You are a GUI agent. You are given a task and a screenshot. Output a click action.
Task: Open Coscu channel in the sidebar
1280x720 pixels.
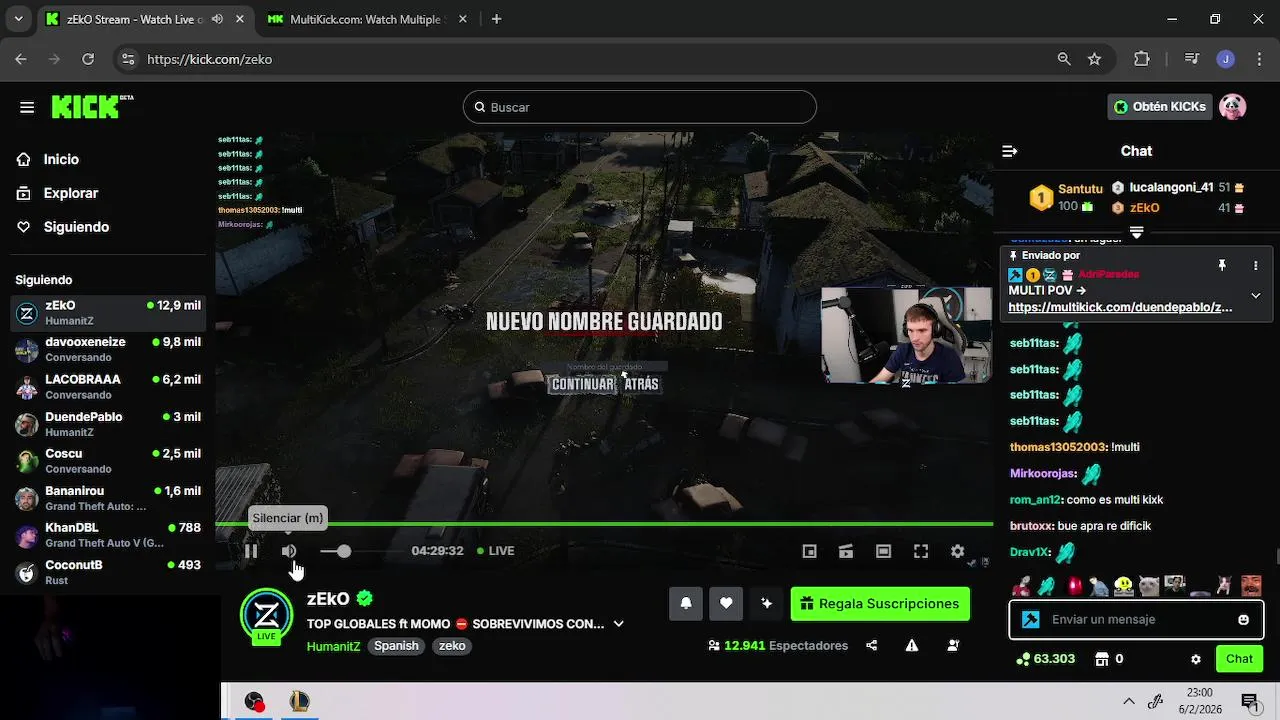108,461
